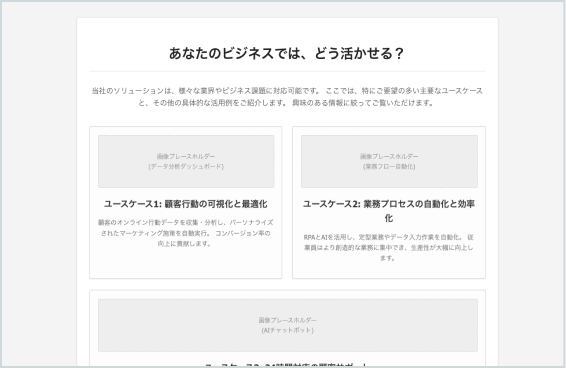Select description text about 顧客のオンライン行動データ
This screenshot has height=368, width=566.
186,233
